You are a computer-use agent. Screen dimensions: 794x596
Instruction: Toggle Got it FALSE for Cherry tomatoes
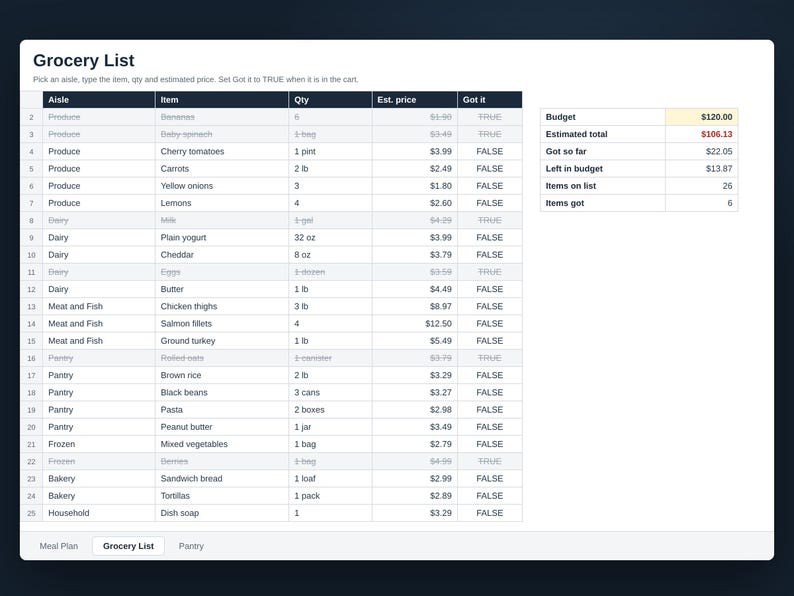pyautogui.click(x=490, y=151)
